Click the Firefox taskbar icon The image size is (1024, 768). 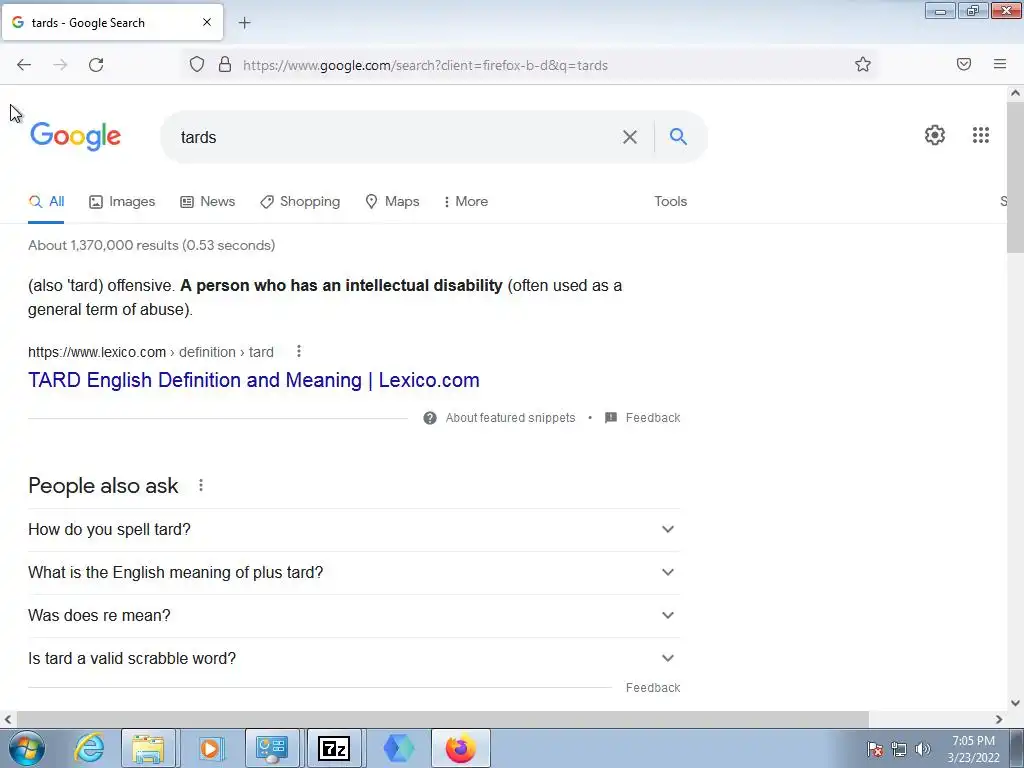tap(460, 748)
